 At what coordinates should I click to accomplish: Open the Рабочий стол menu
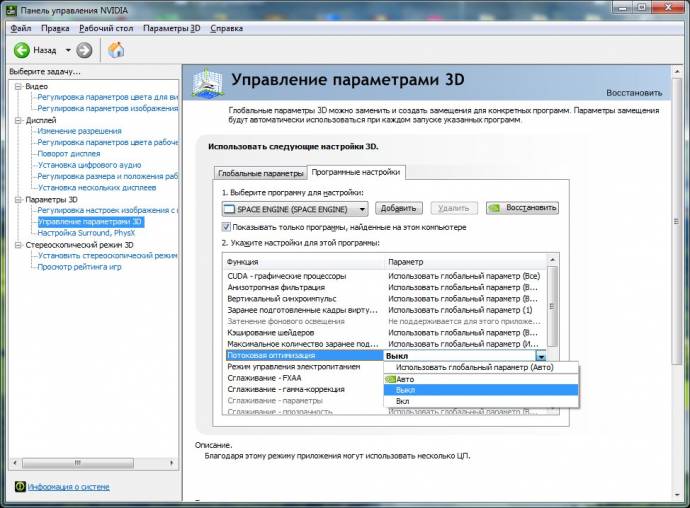coord(106,28)
